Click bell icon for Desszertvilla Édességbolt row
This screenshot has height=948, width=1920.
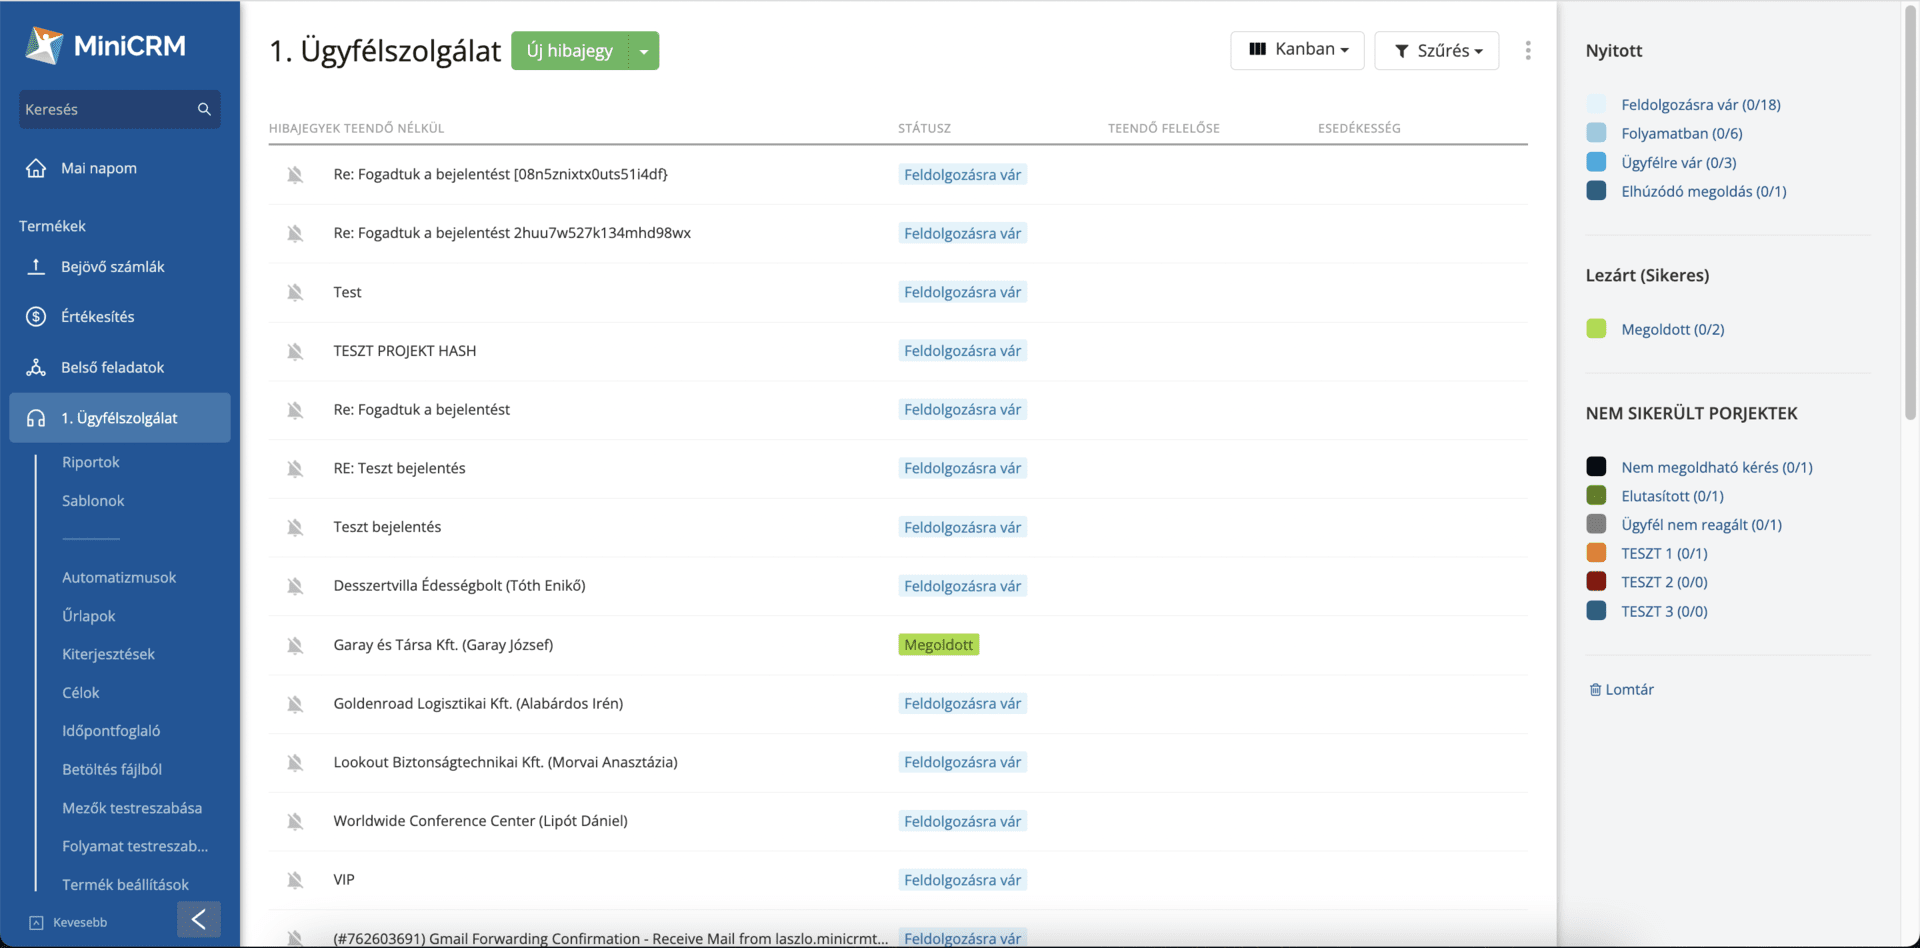pos(295,586)
